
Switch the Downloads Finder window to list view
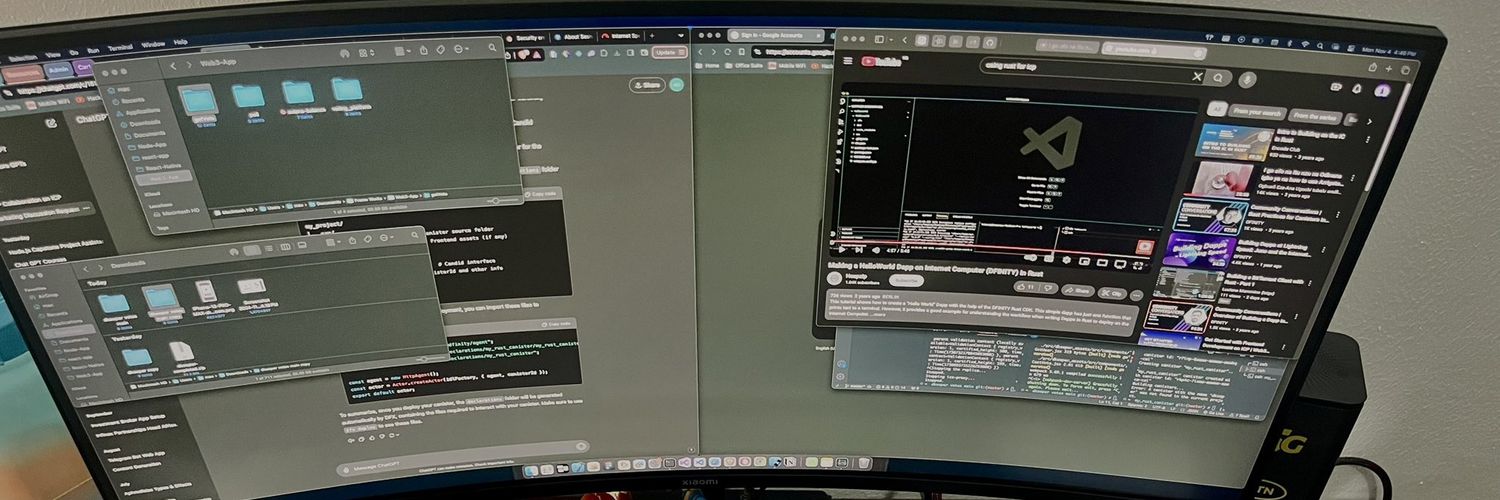269,248
